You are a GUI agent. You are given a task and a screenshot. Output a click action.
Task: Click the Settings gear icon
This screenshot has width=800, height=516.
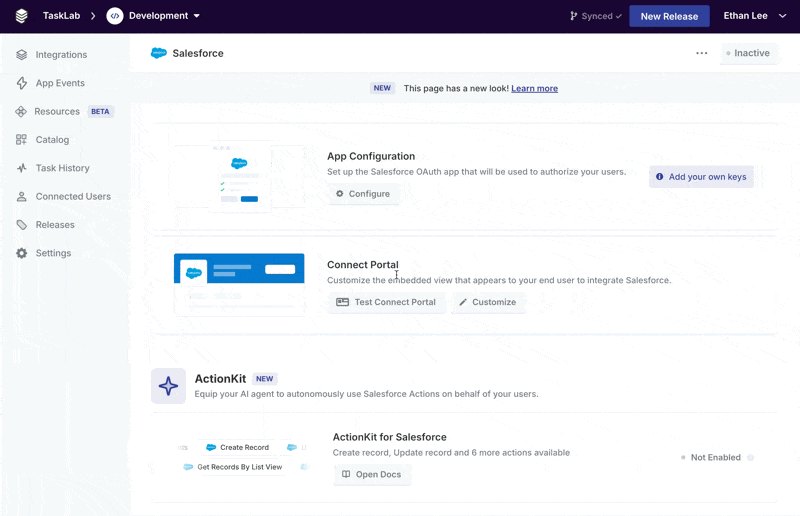pyautogui.click(x=21, y=253)
